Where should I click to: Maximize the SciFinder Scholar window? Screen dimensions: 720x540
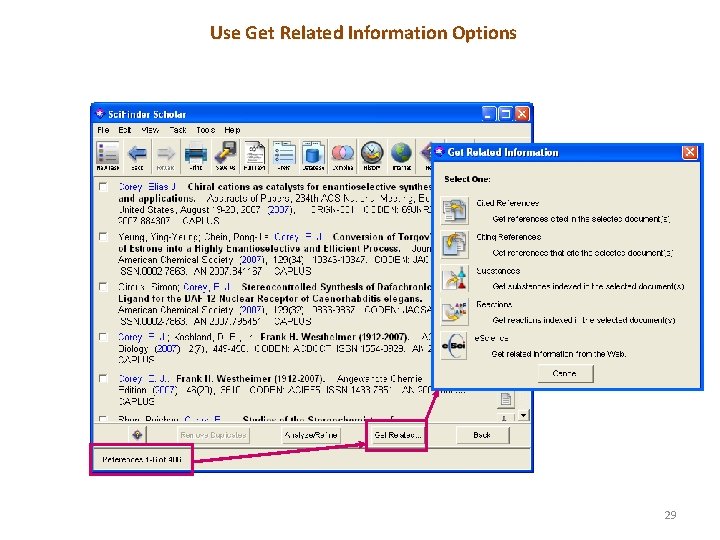(505, 113)
